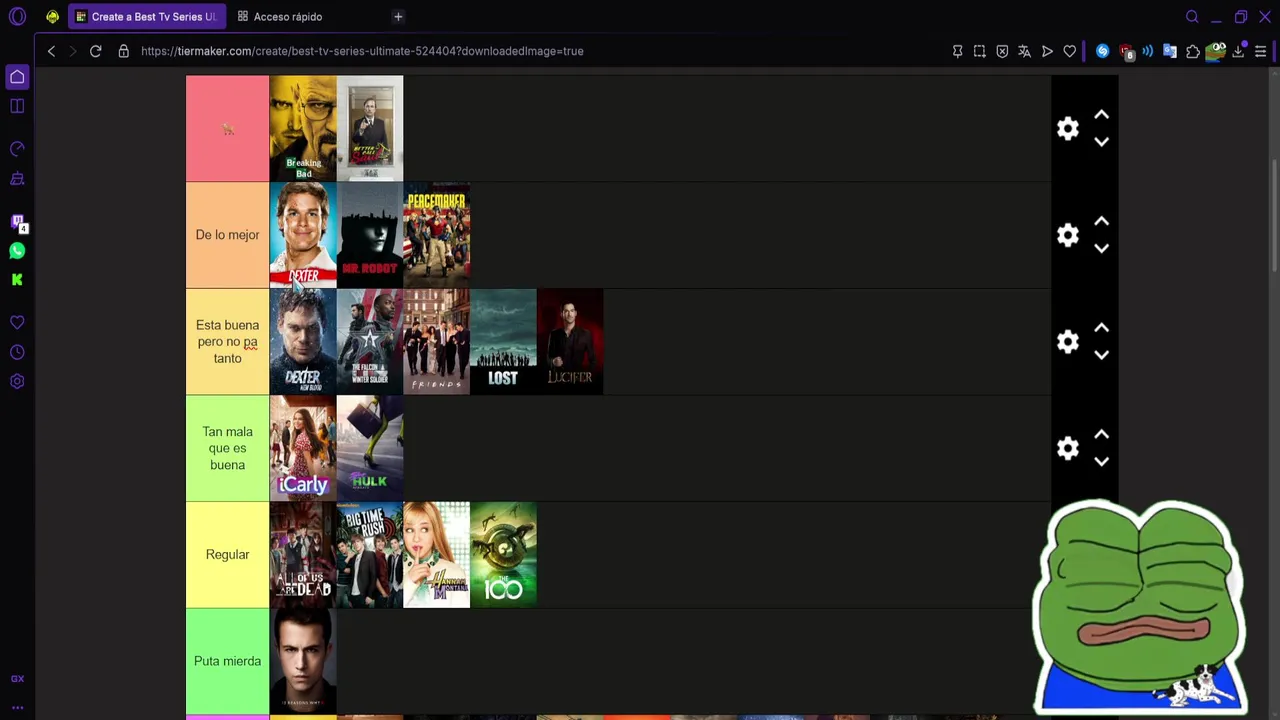
Task: Move Esta buena pero no pa tanto down
Action: tap(1101, 355)
